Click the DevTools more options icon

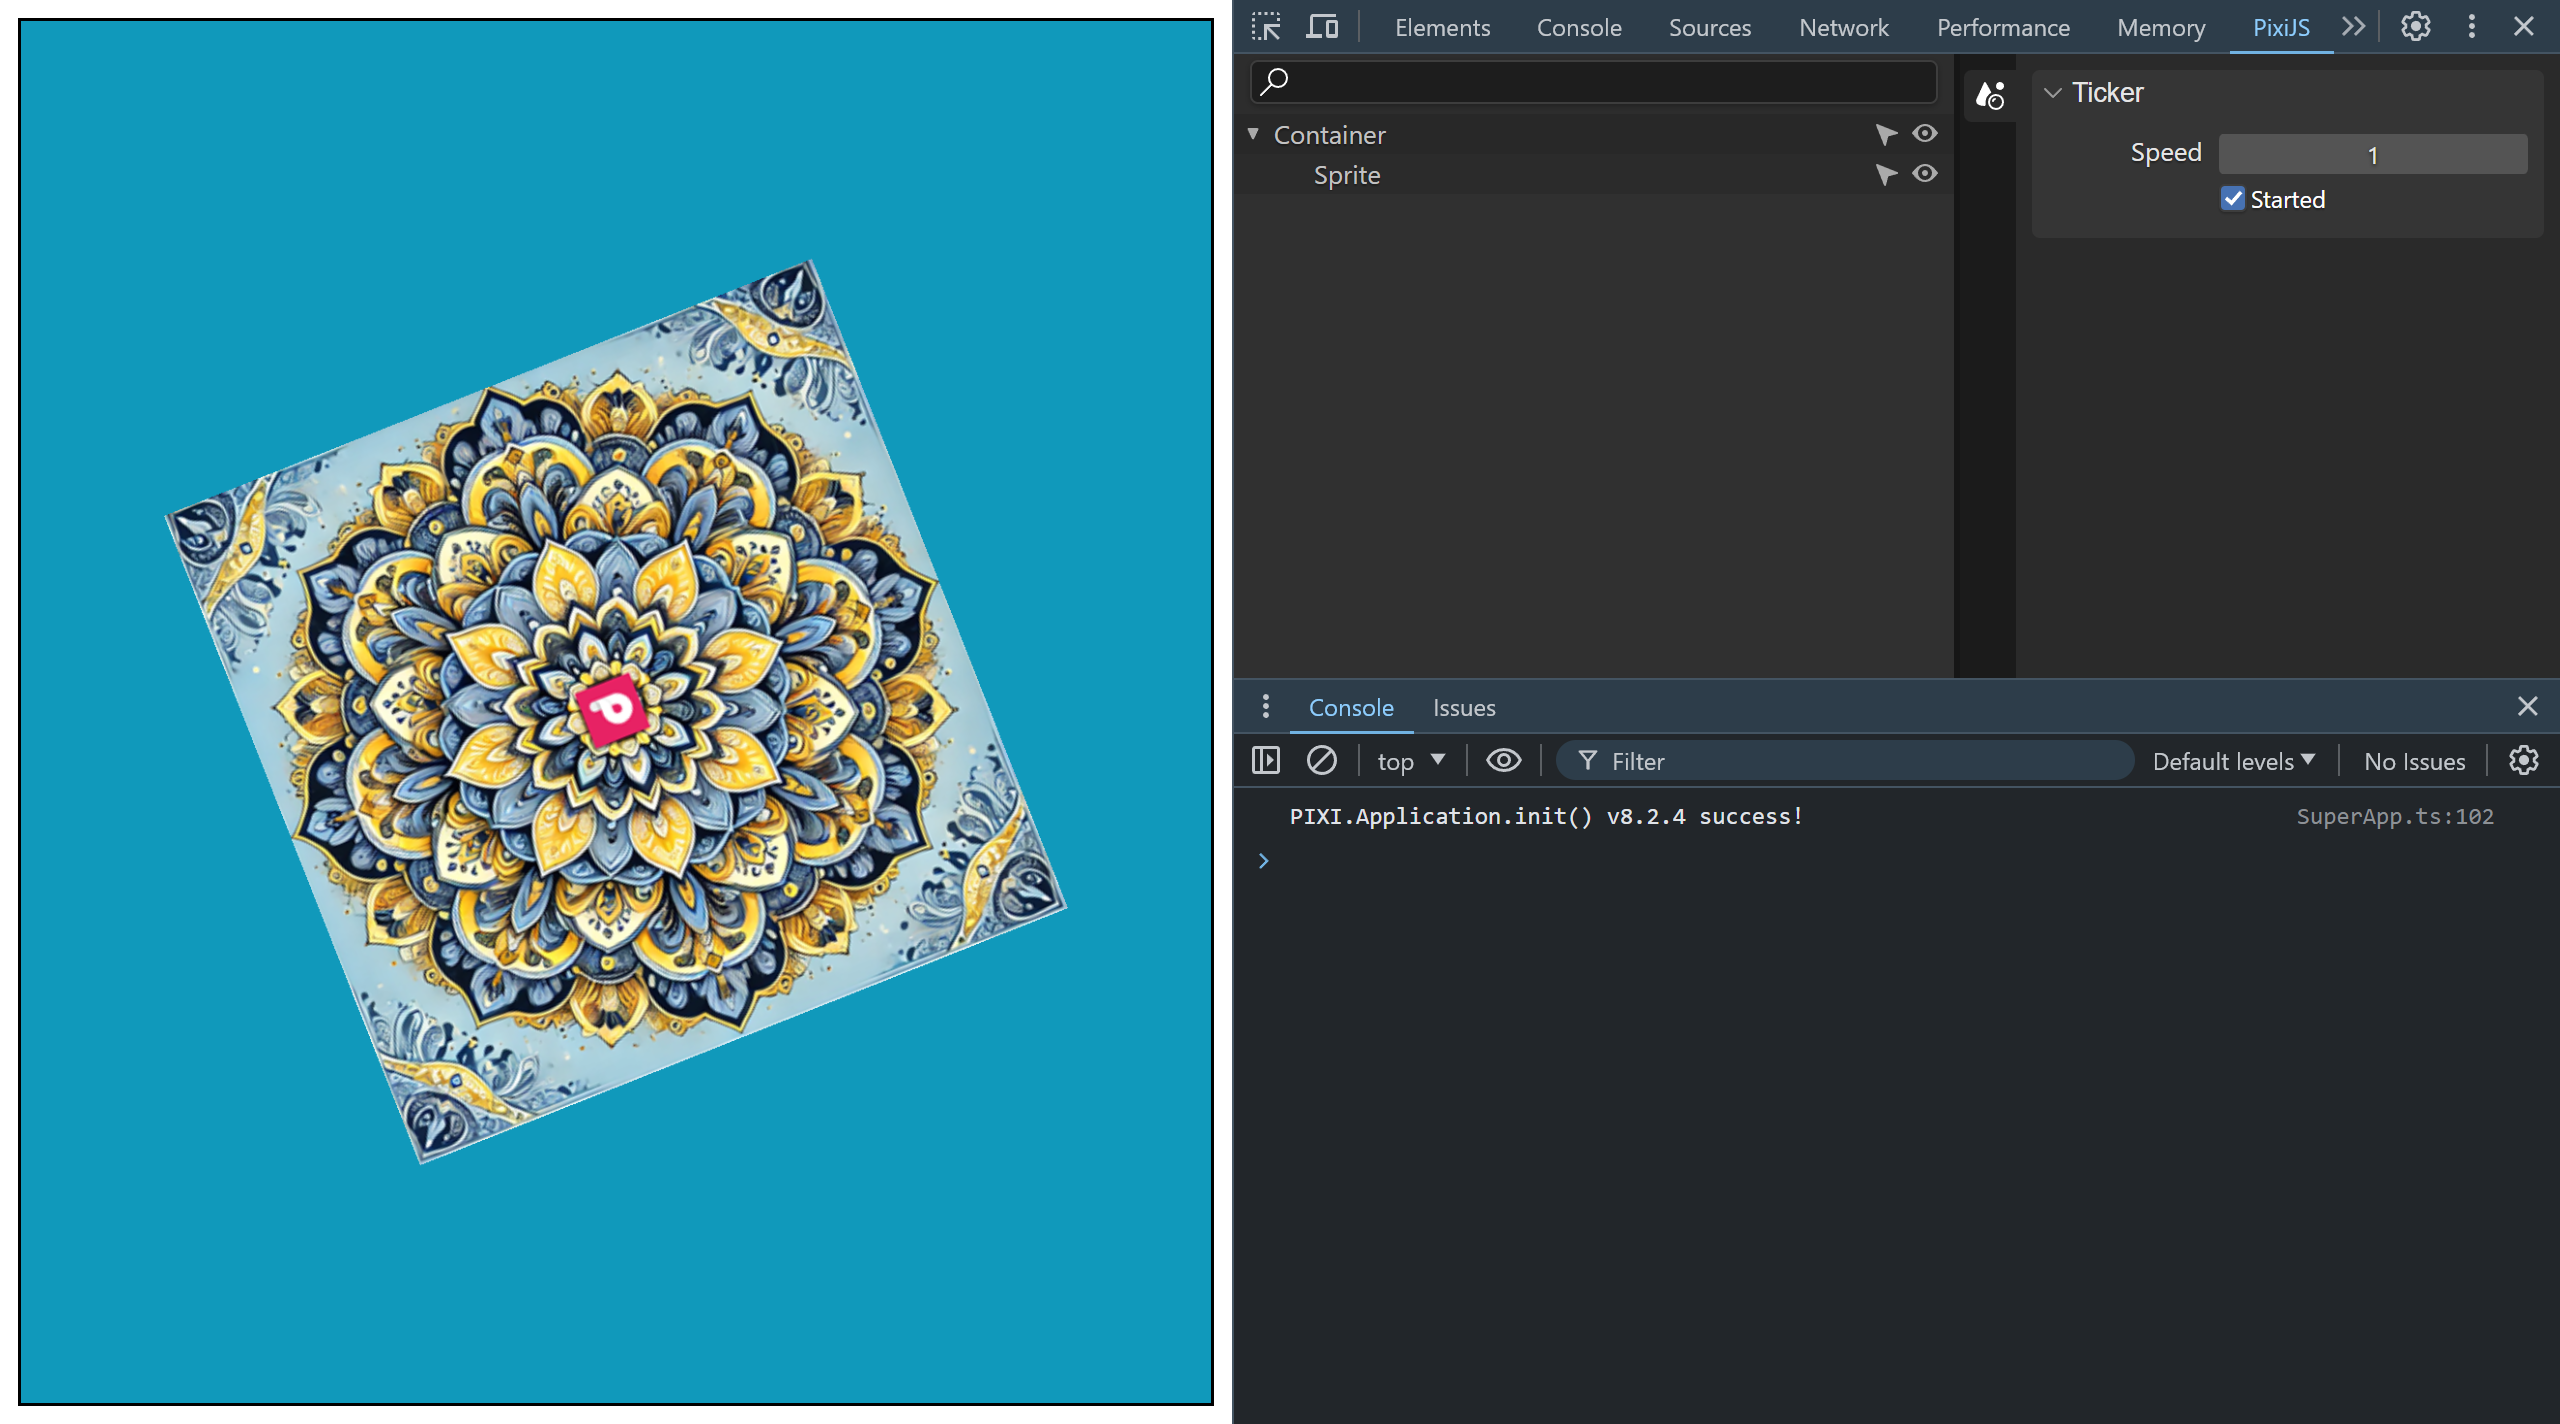click(2472, 25)
